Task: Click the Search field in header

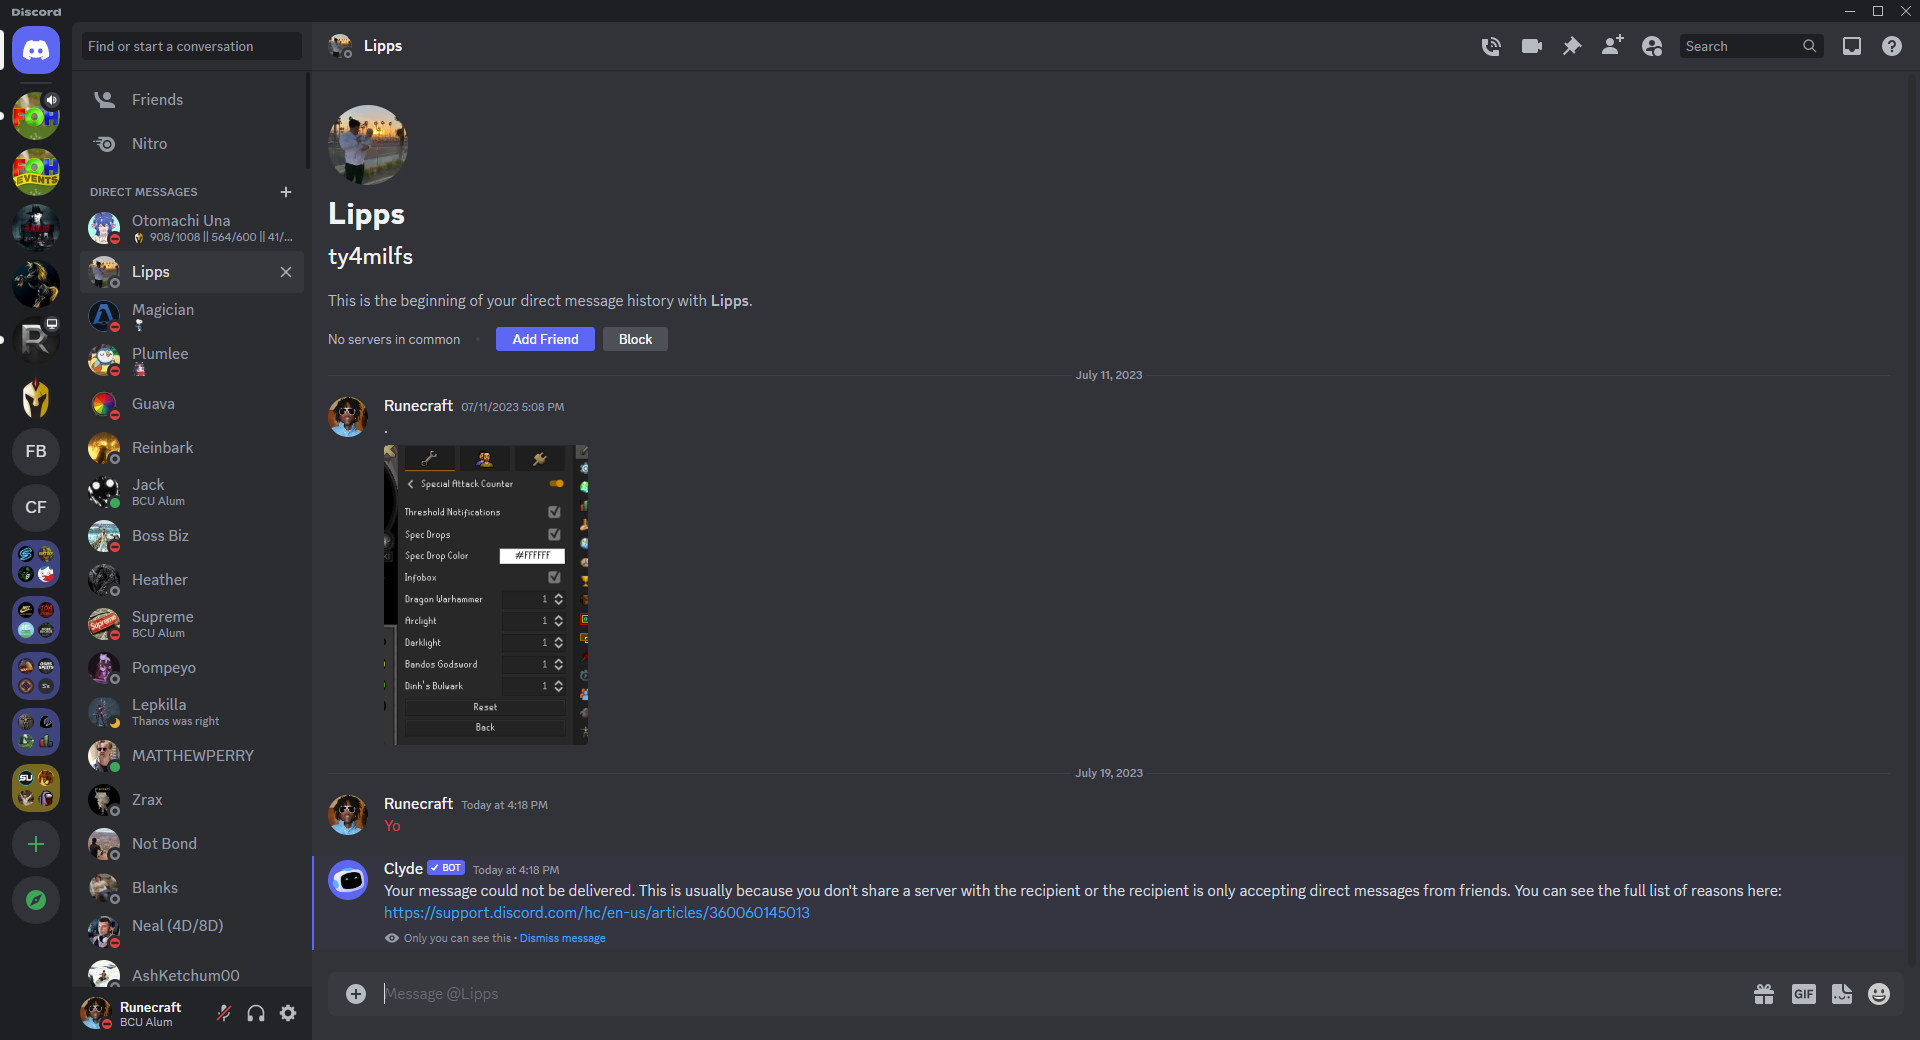Action: pos(1750,46)
